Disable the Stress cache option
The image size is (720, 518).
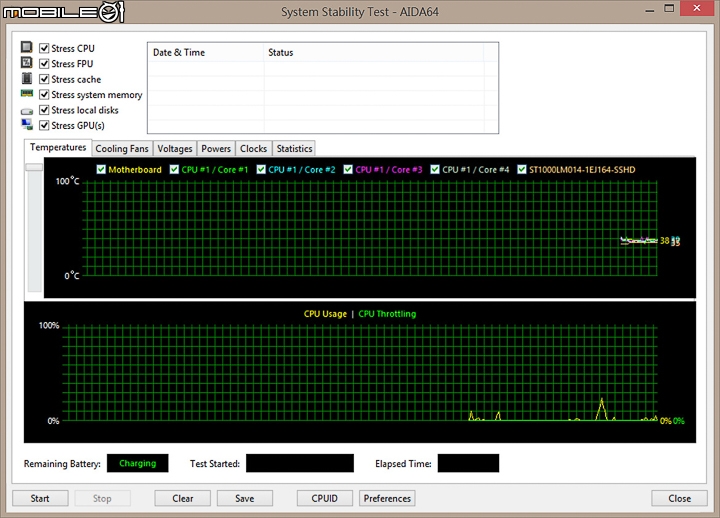click(44, 79)
